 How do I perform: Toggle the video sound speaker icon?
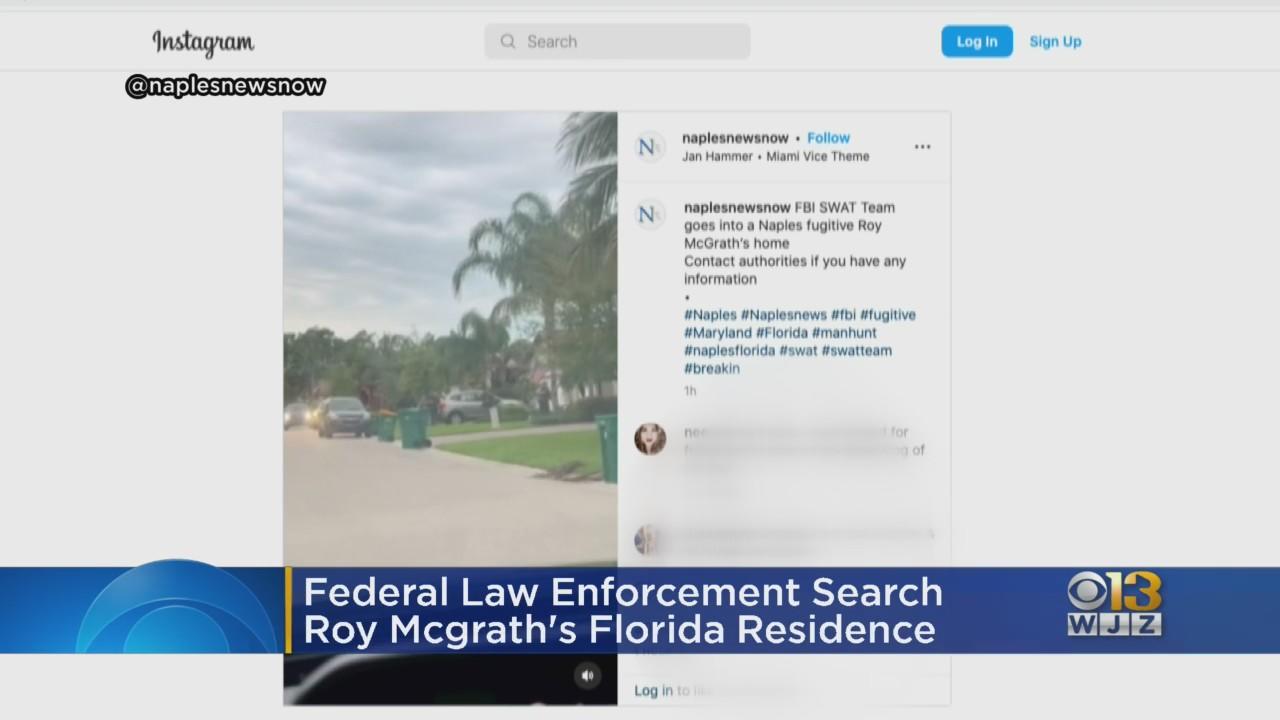(x=587, y=675)
